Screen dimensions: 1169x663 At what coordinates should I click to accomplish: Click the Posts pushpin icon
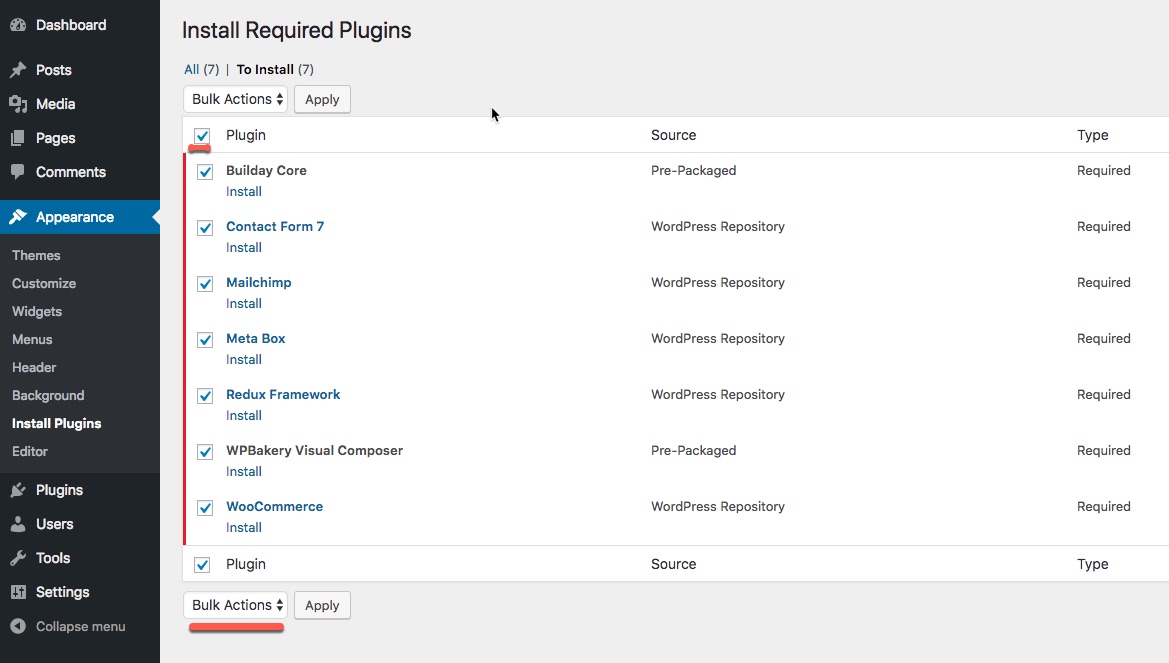(18, 70)
